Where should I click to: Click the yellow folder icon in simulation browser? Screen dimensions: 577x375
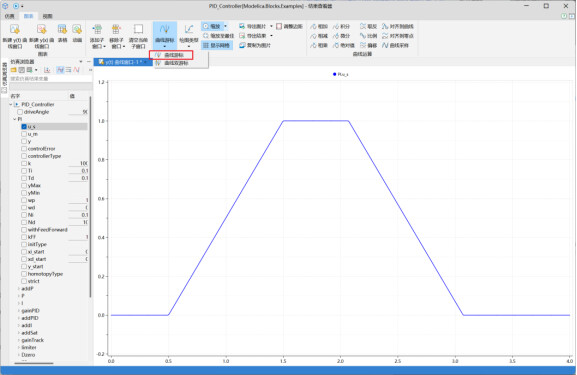14,70
